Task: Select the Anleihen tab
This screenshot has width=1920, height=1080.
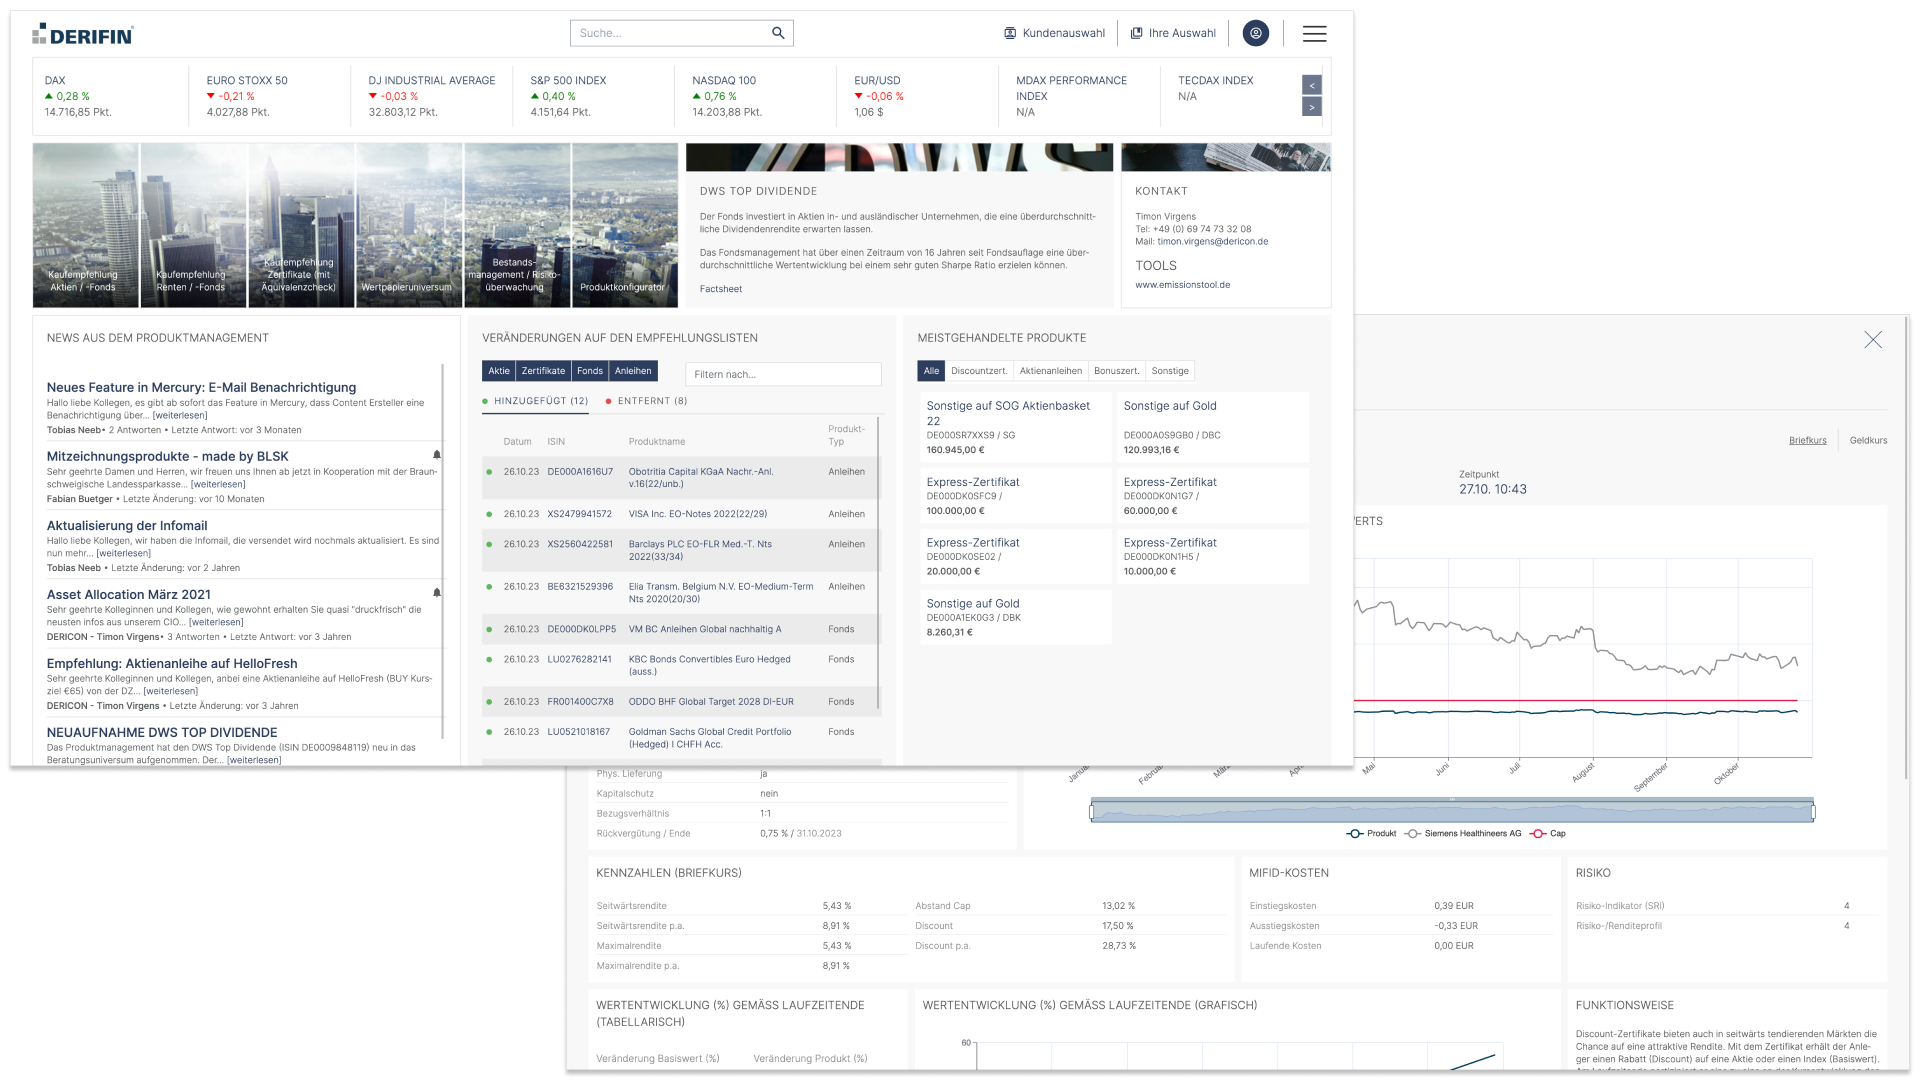Action: click(633, 371)
